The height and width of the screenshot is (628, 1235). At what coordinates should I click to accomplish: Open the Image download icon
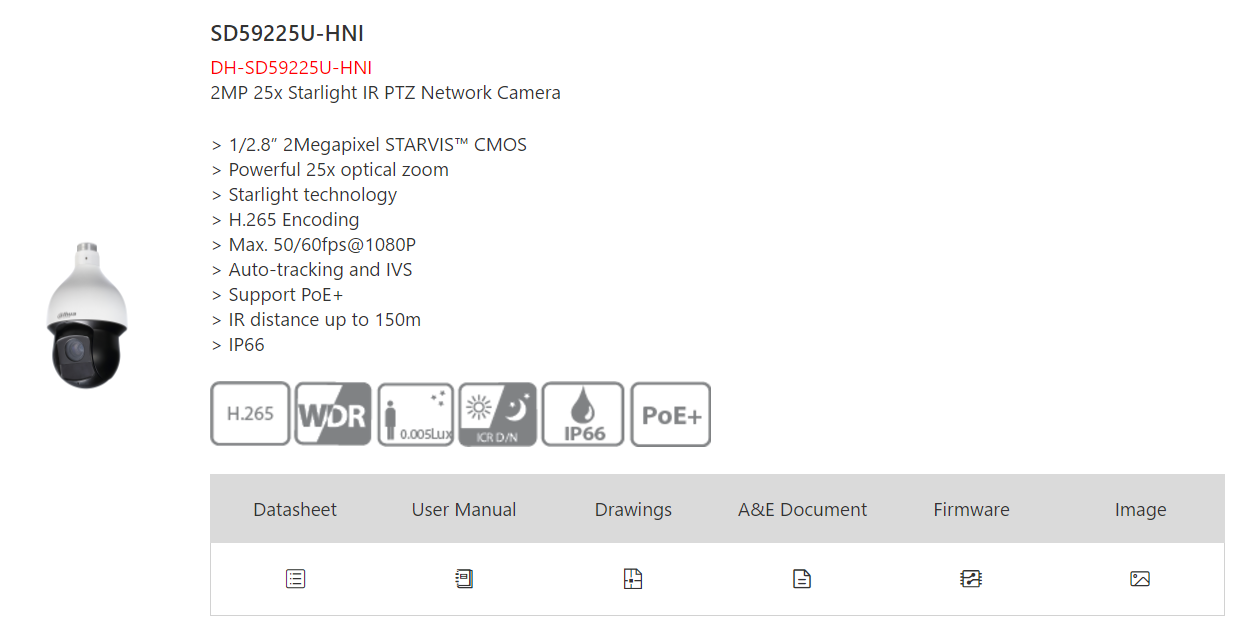click(x=1140, y=578)
